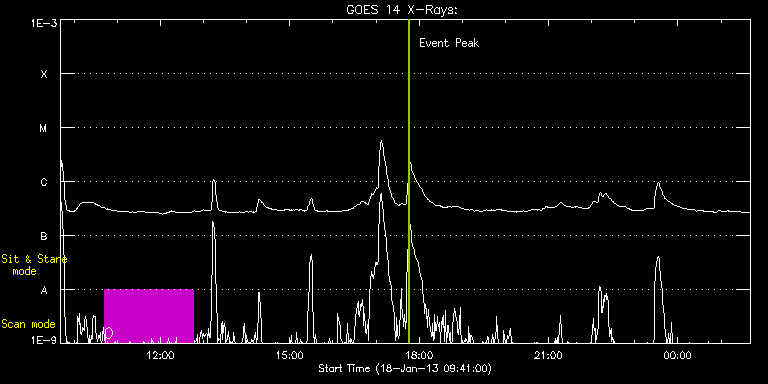This screenshot has width=768, height=384.
Task: Click the M flare class axis label
Action: 44,128
